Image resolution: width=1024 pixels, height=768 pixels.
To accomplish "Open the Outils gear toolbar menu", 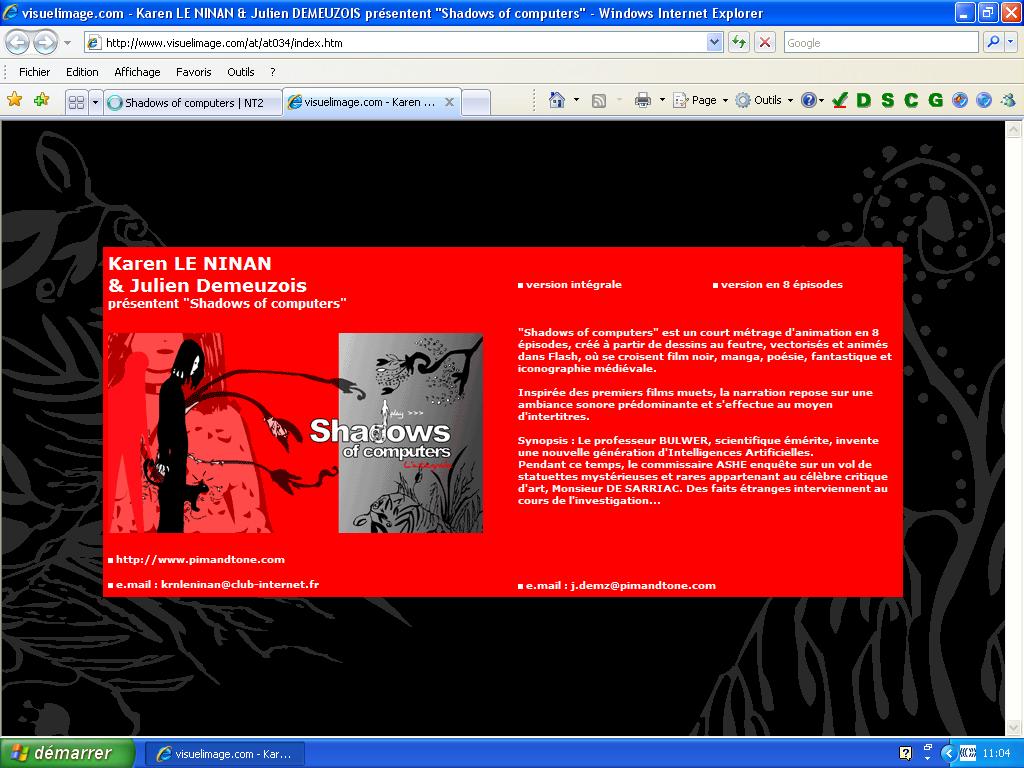I will (x=763, y=100).
